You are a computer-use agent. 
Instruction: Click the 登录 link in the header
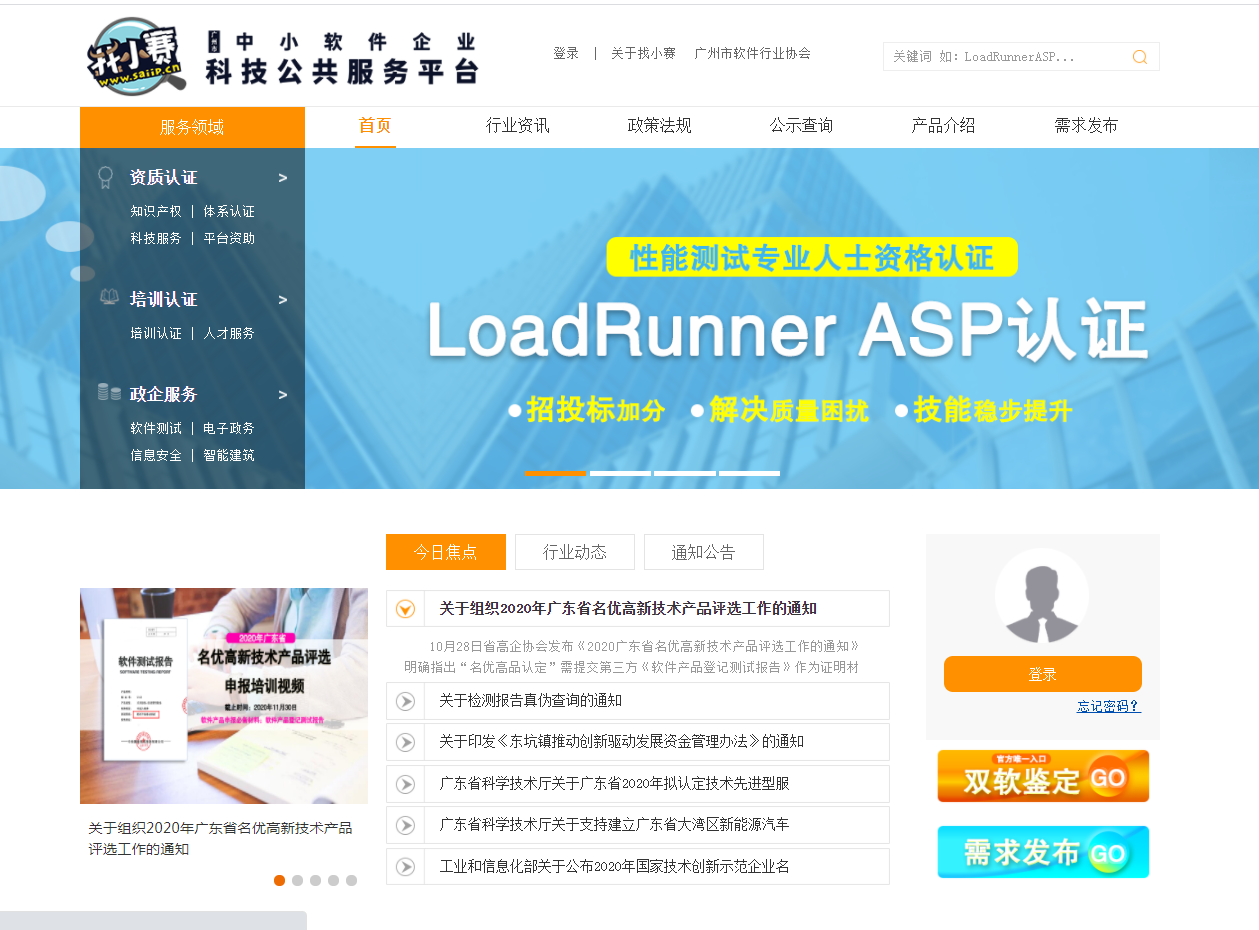coord(566,54)
